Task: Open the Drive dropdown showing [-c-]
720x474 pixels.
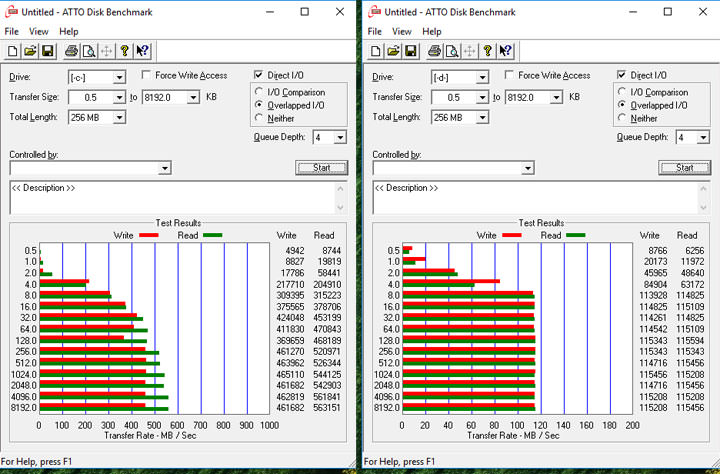Action: coord(118,77)
